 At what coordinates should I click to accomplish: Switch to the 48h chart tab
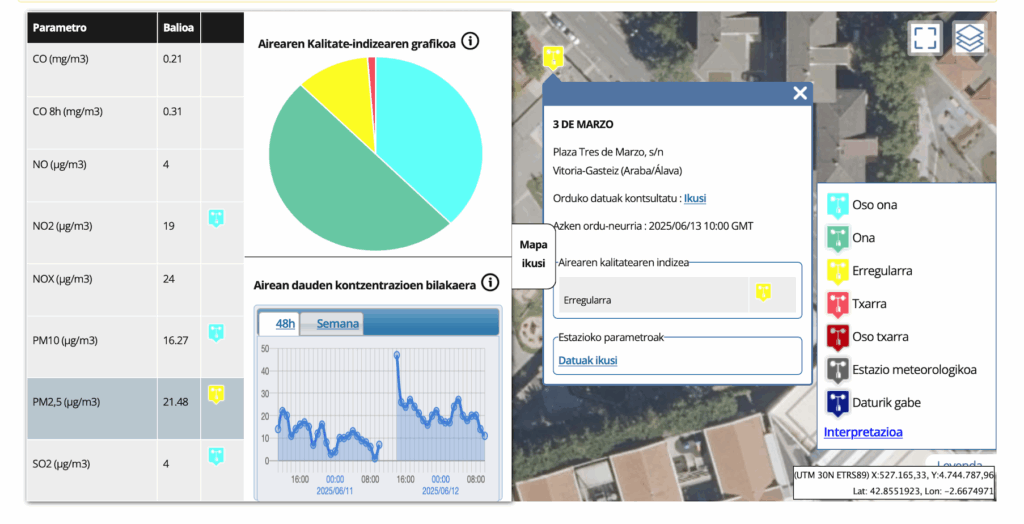[x=285, y=323]
